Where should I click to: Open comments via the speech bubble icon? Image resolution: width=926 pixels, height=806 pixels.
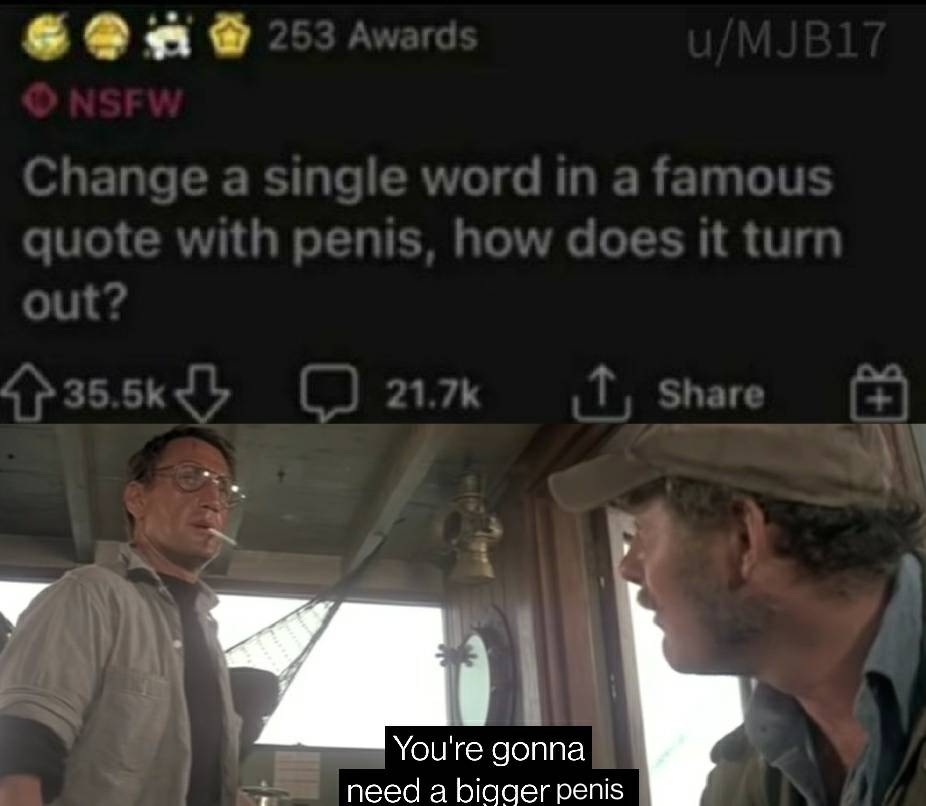click(x=329, y=393)
